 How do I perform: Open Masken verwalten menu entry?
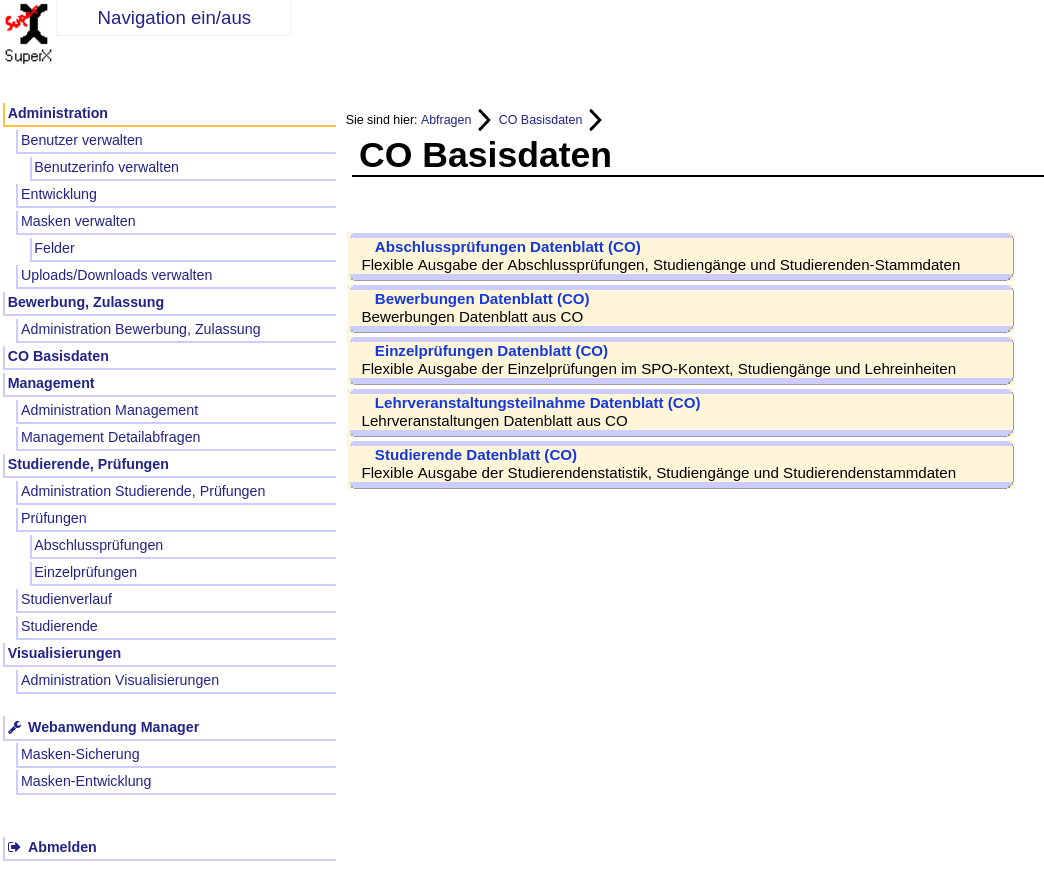[x=78, y=221]
